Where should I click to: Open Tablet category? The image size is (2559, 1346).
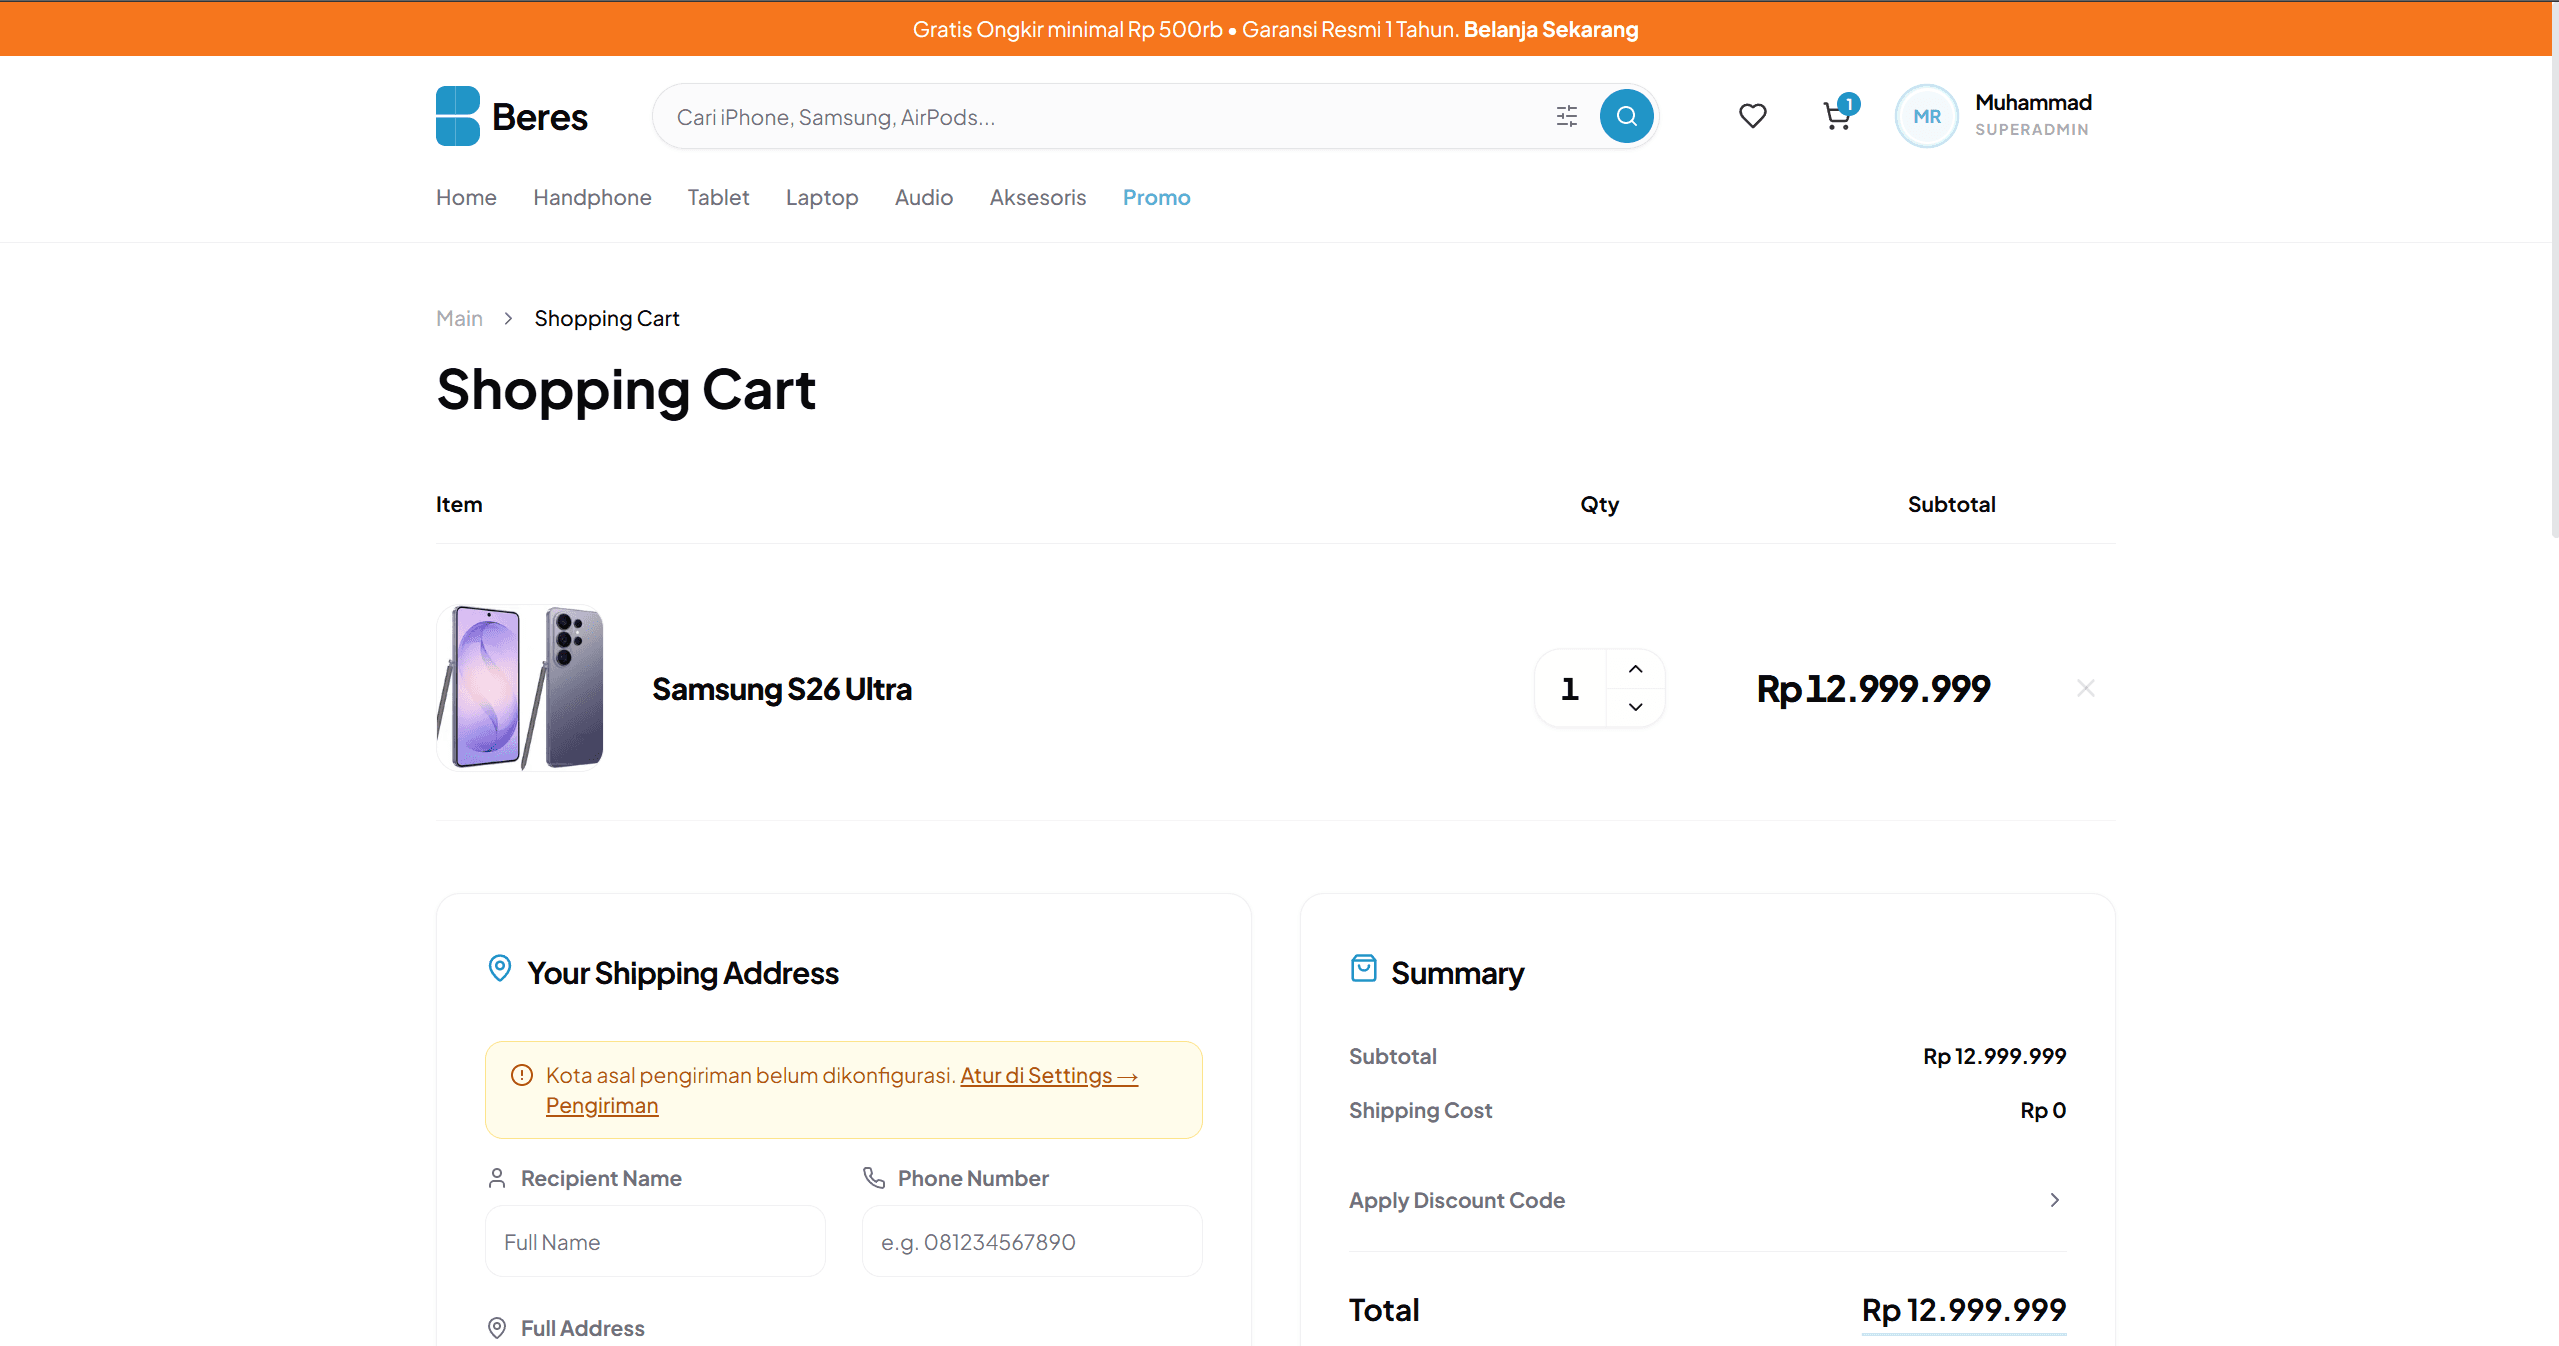(x=718, y=197)
